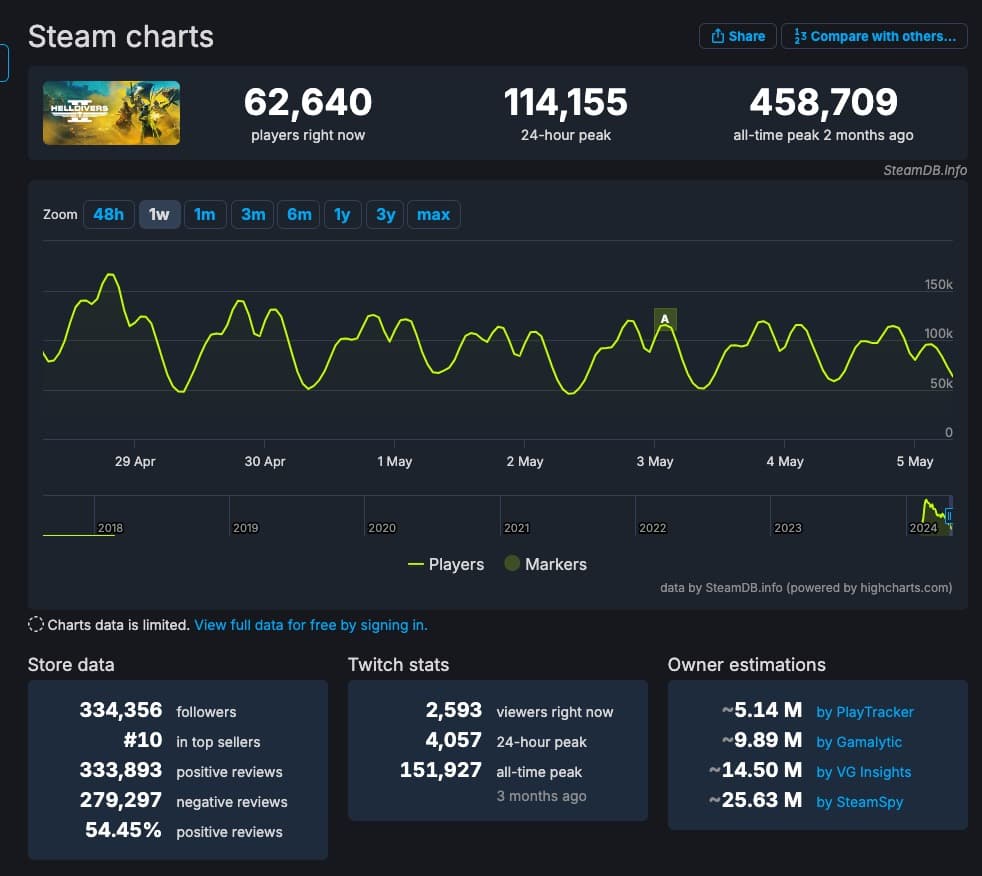
Task: Click the ~5.14 M owner estimate
Action: coord(762,710)
